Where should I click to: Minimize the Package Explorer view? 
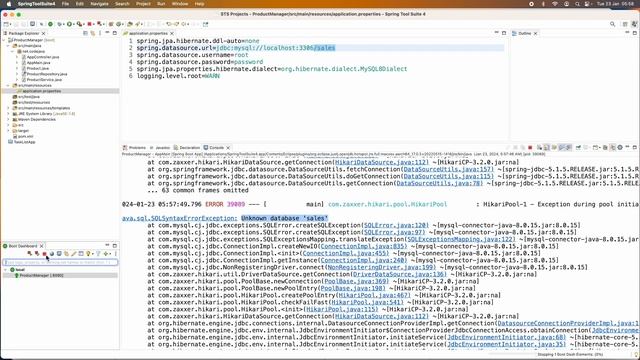tap(107, 33)
